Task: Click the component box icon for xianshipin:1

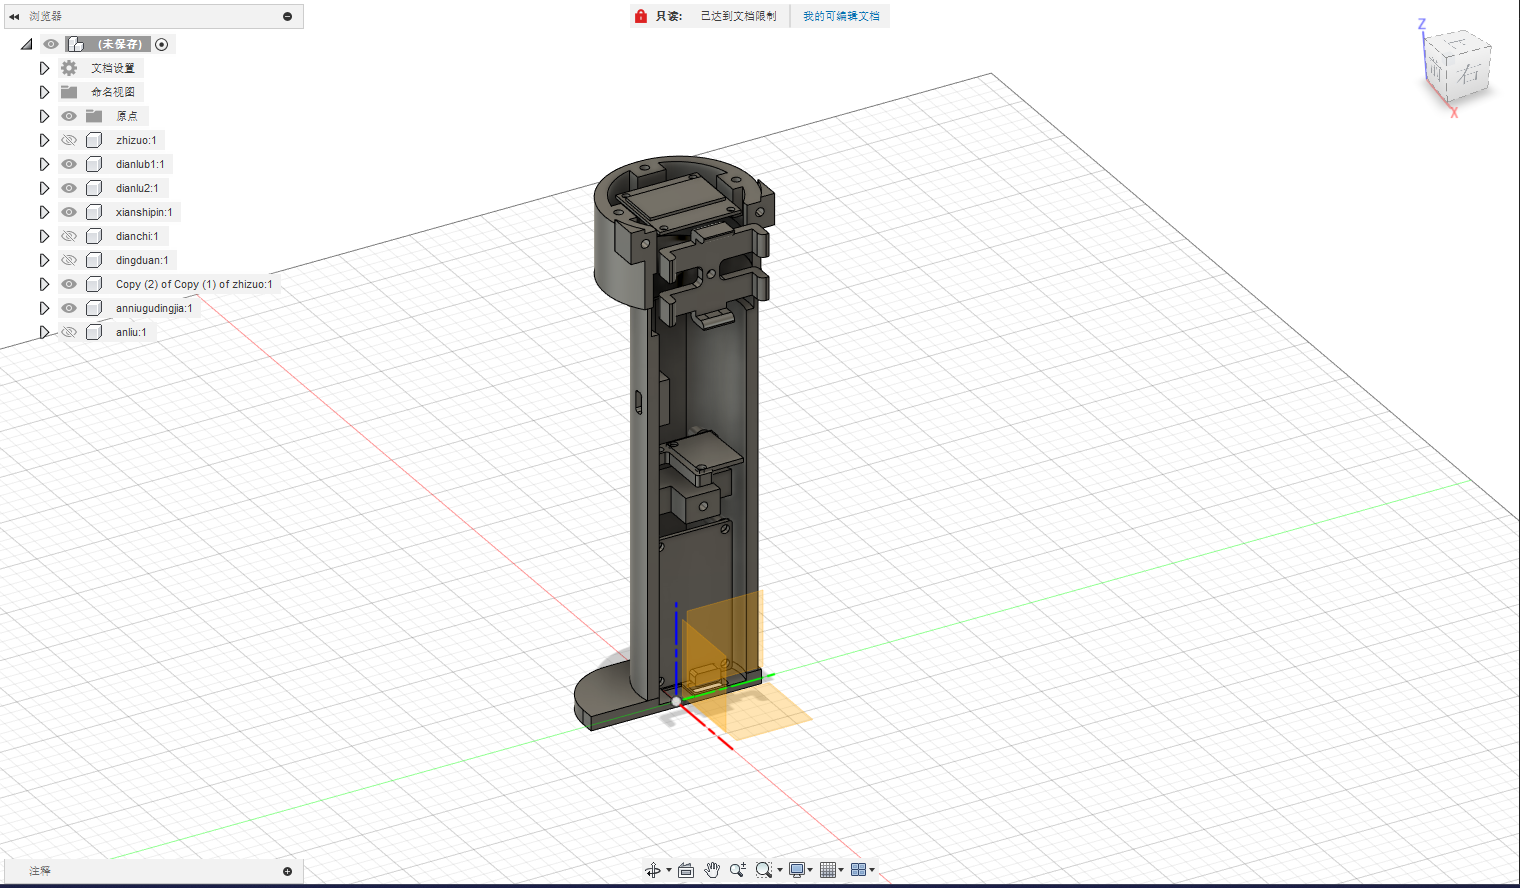Action: 94,212
